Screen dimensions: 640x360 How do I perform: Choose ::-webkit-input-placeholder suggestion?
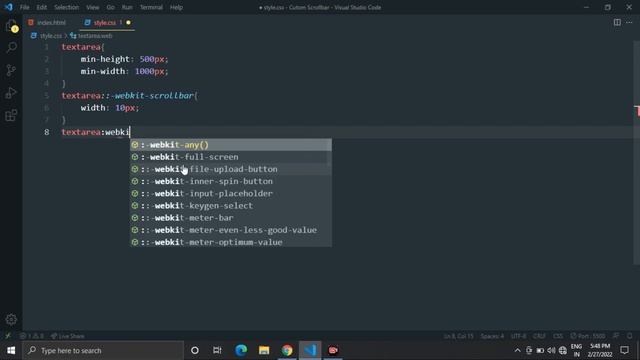coord(231,193)
